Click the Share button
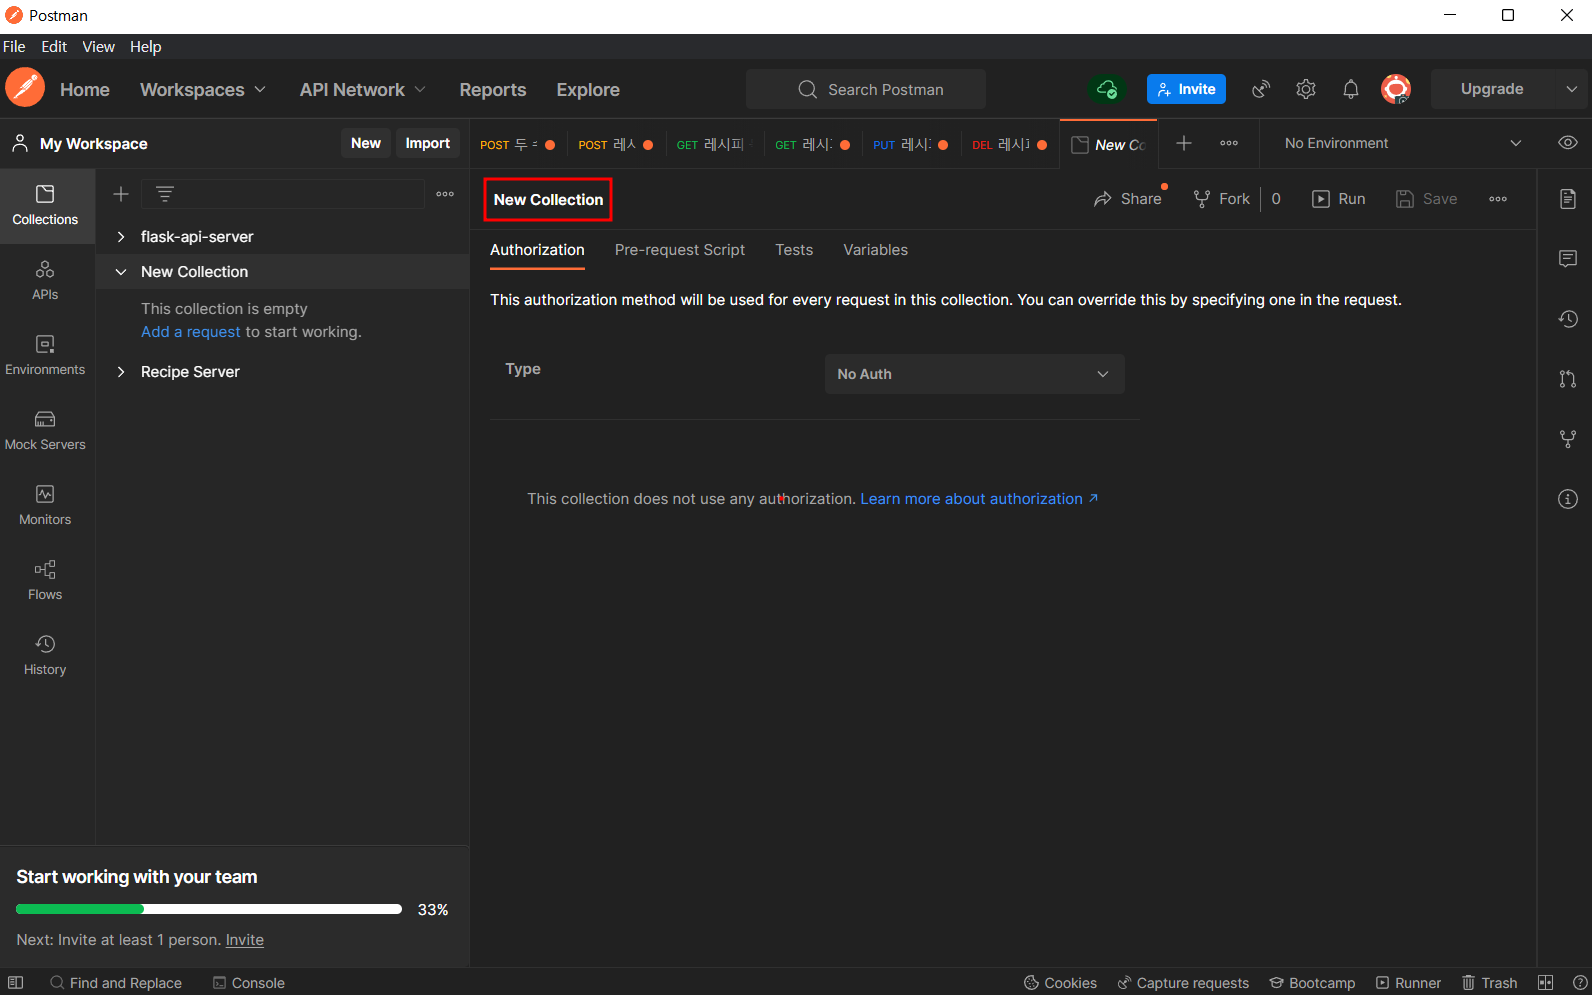This screenshot has width=1592, height=995. point(1128,199)
